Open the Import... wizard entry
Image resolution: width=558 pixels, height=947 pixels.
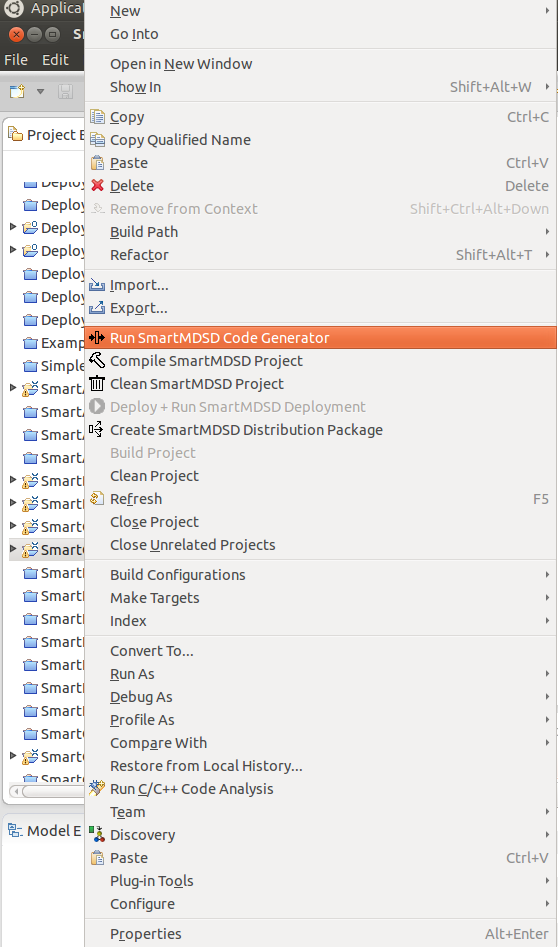pyautogui.click(x=320, y=285)
